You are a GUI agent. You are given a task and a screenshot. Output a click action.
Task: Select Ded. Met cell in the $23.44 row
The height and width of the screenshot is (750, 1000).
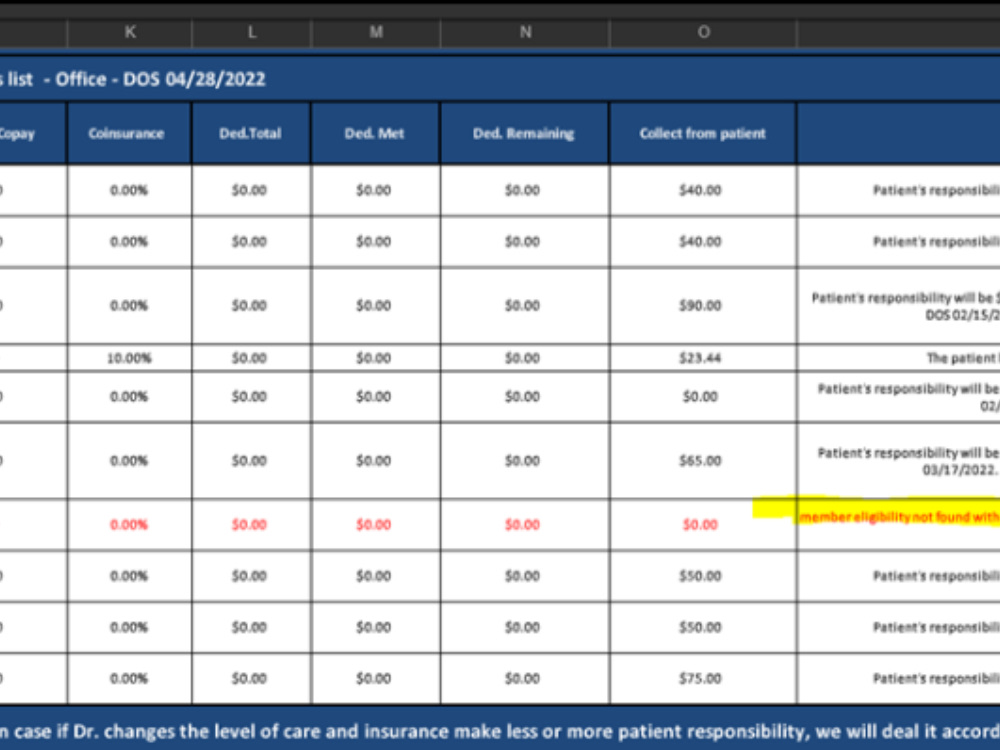tap(376, 358)
